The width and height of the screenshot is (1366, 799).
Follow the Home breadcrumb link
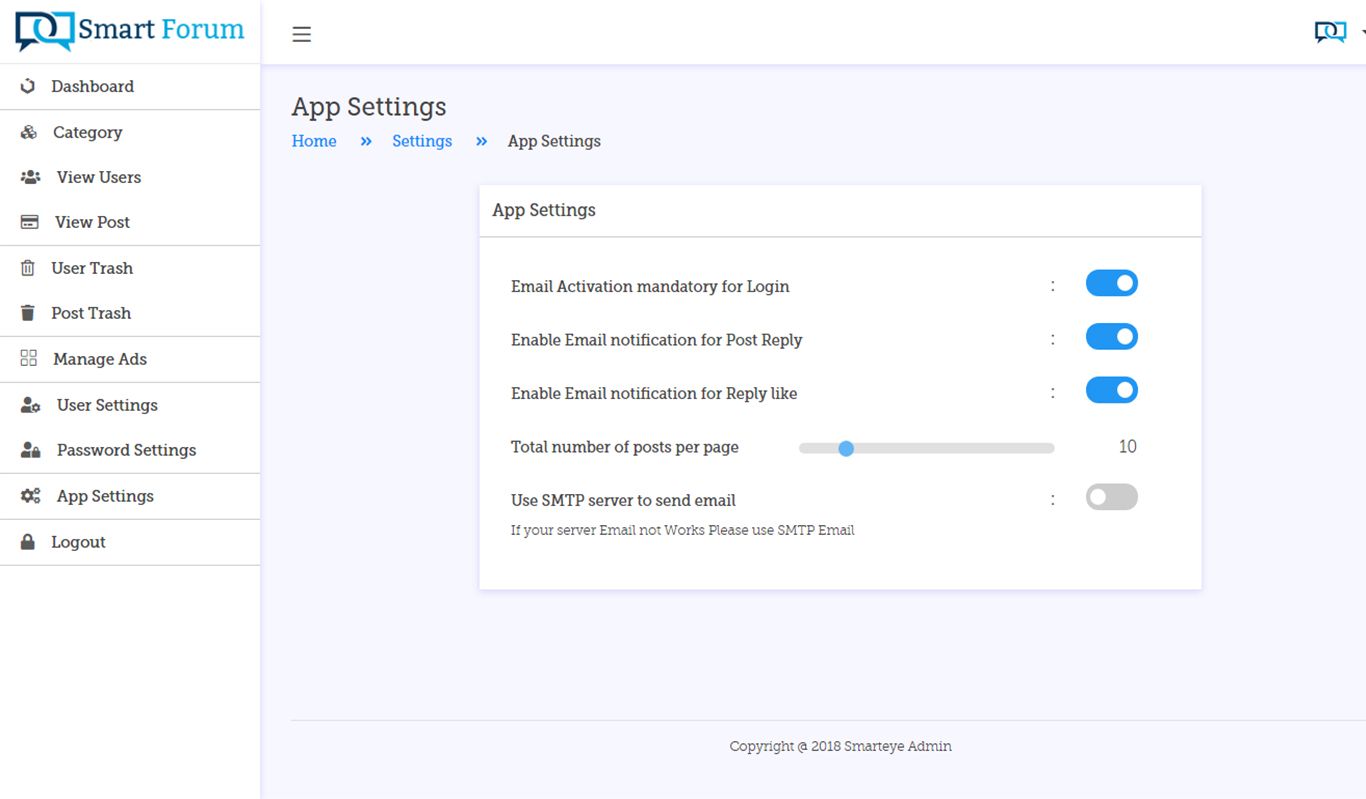point(314,141)
